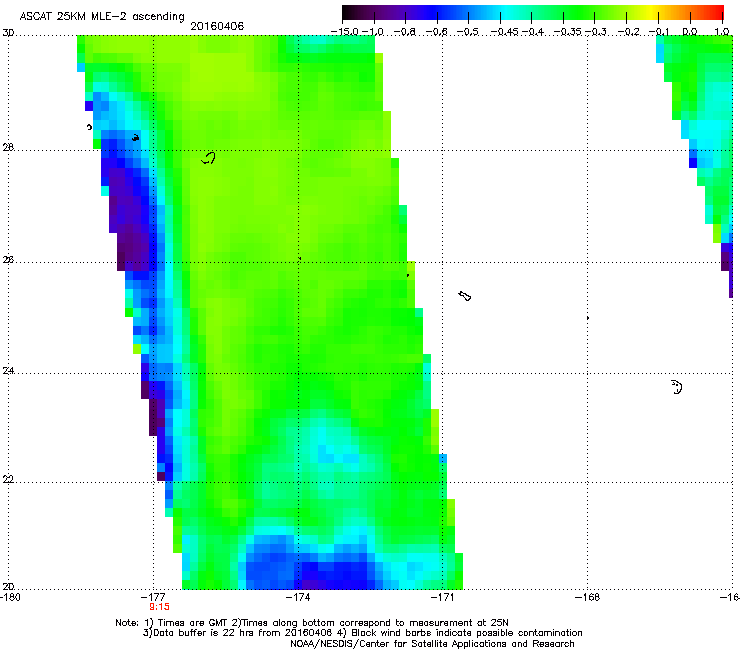Viewport: 740px width, 650px height.
Task: Click the colorbar tick label "-0.45"
Action: click(504, 32)
